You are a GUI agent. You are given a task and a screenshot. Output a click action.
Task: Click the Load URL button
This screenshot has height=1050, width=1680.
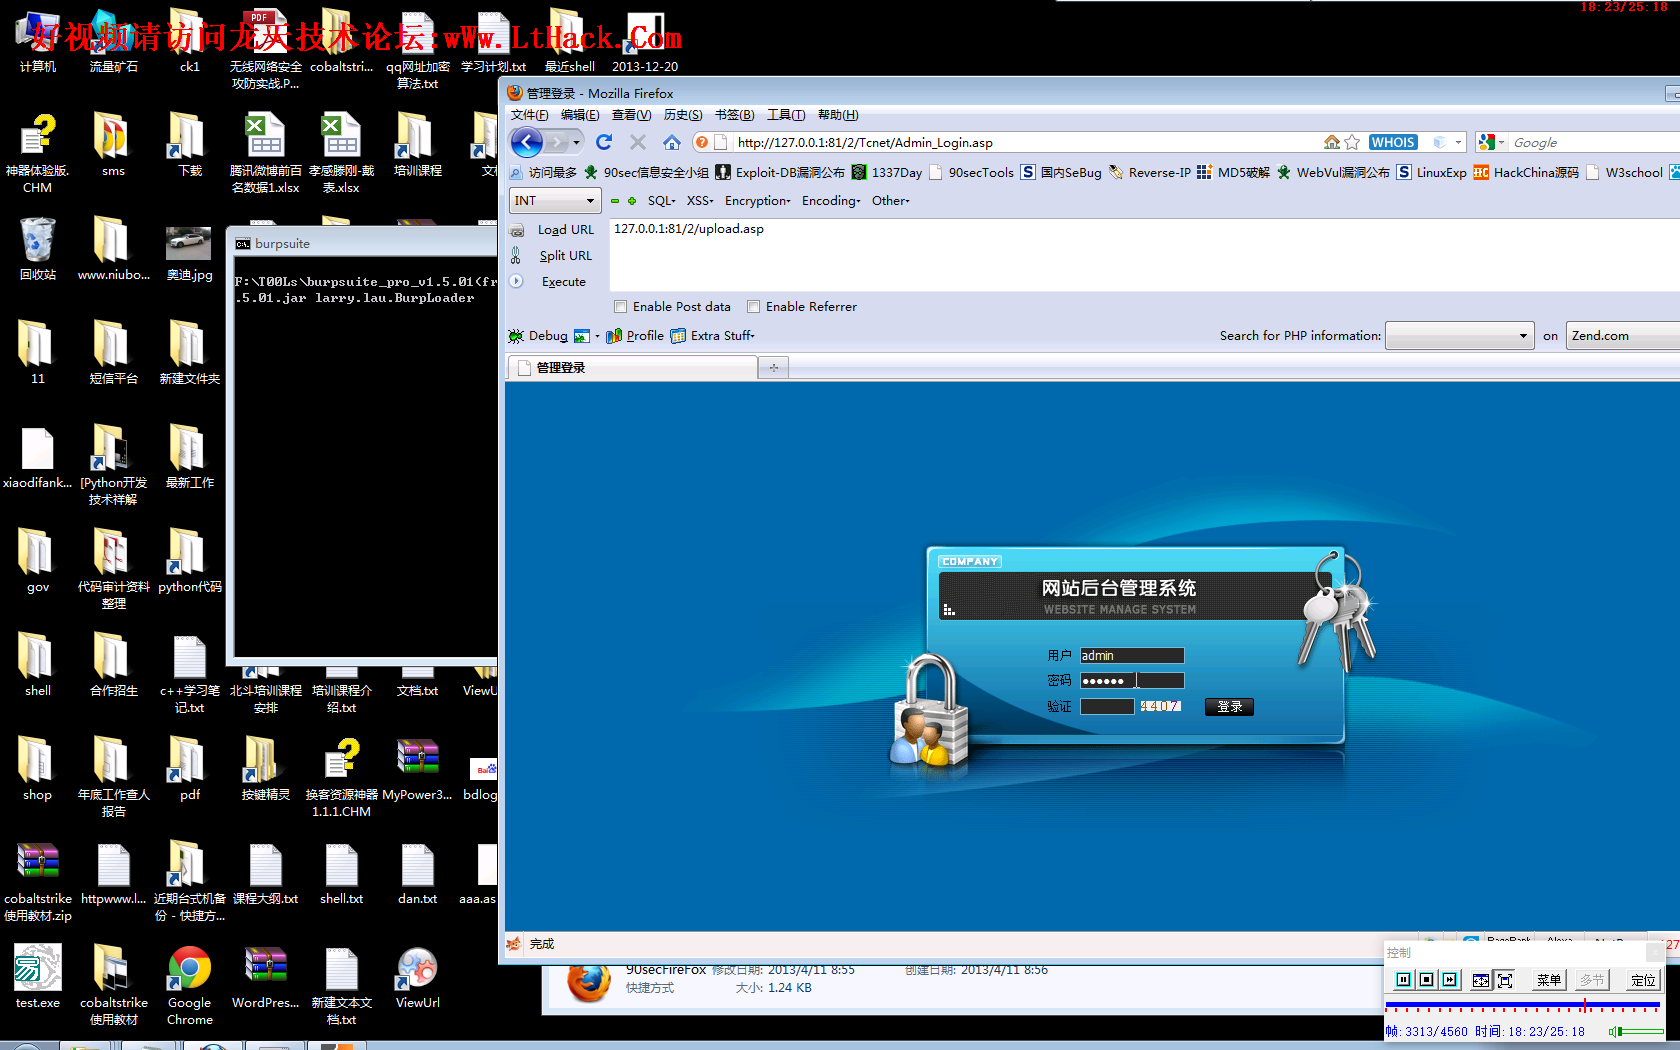point(565,230)
